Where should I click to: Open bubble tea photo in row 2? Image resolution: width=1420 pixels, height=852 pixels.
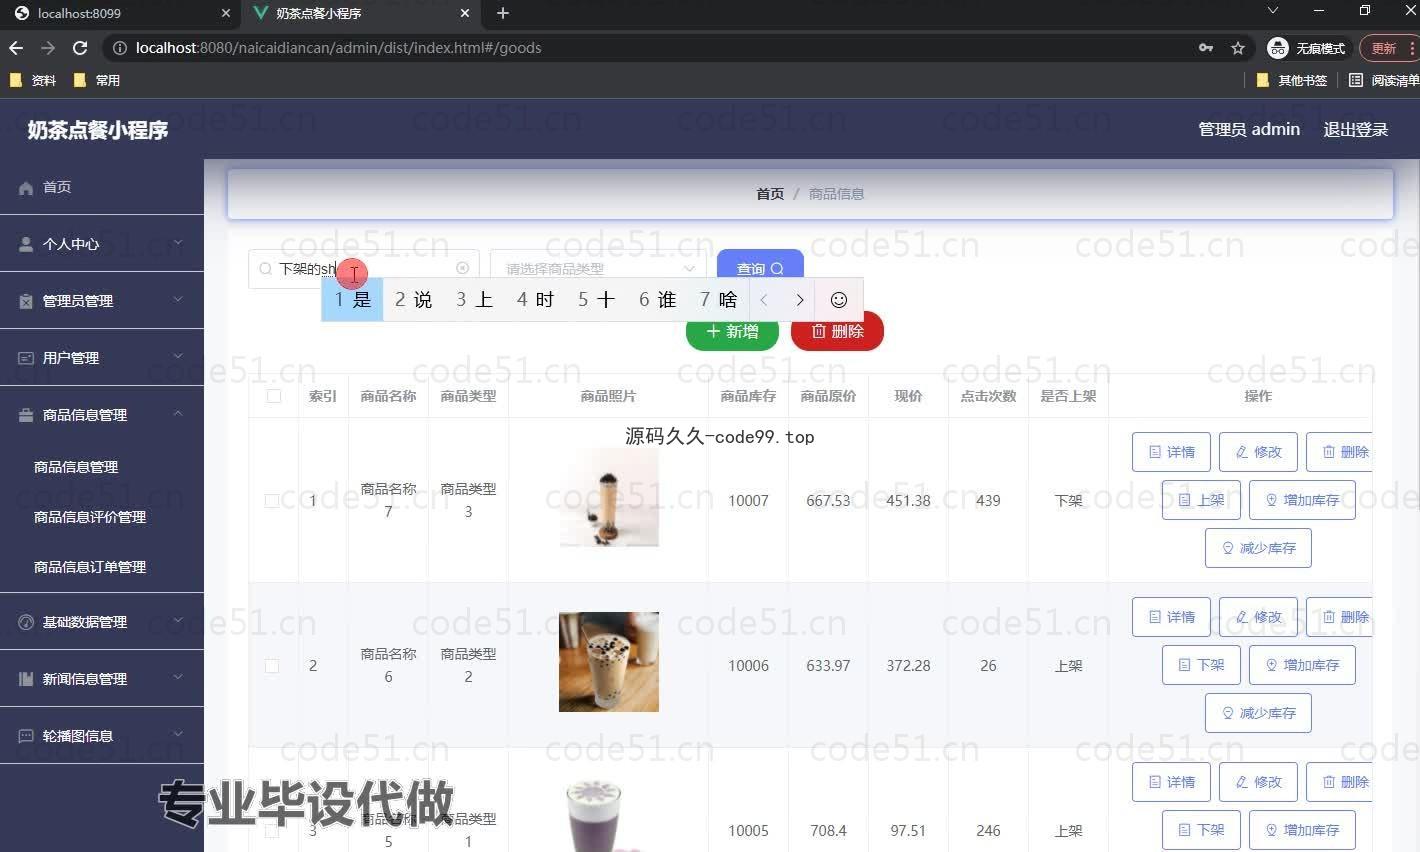(609, 662)
